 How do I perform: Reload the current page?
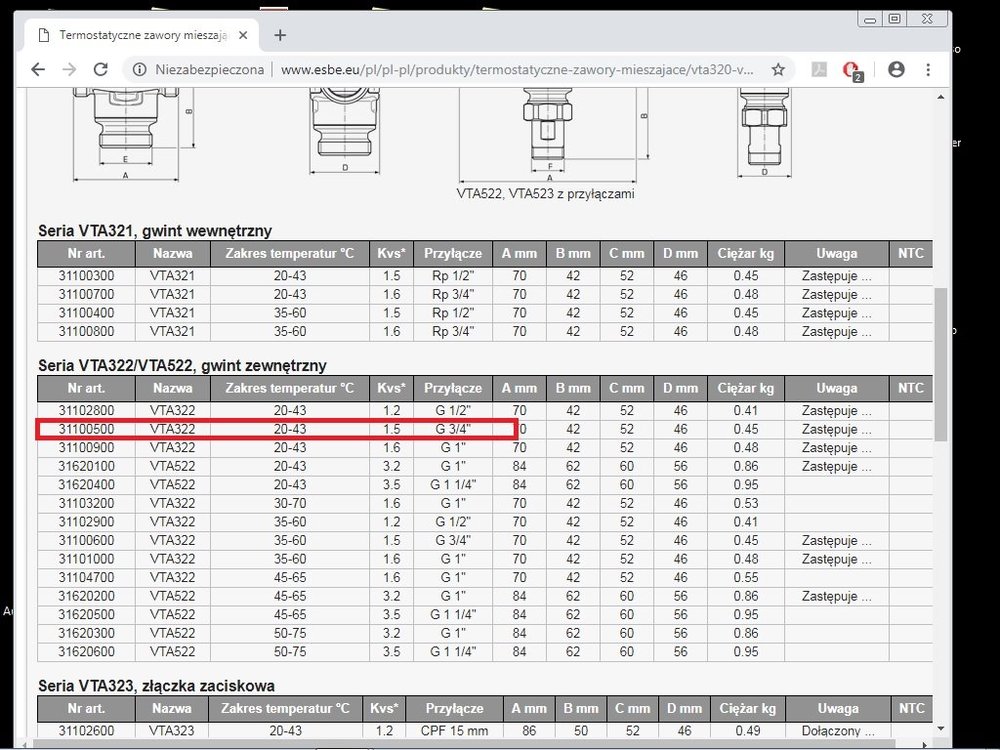(100, 69)
